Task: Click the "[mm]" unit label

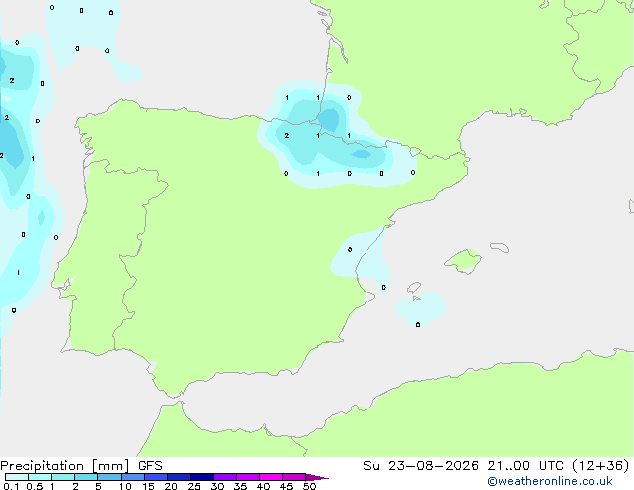Action: (x=110, y=466)
